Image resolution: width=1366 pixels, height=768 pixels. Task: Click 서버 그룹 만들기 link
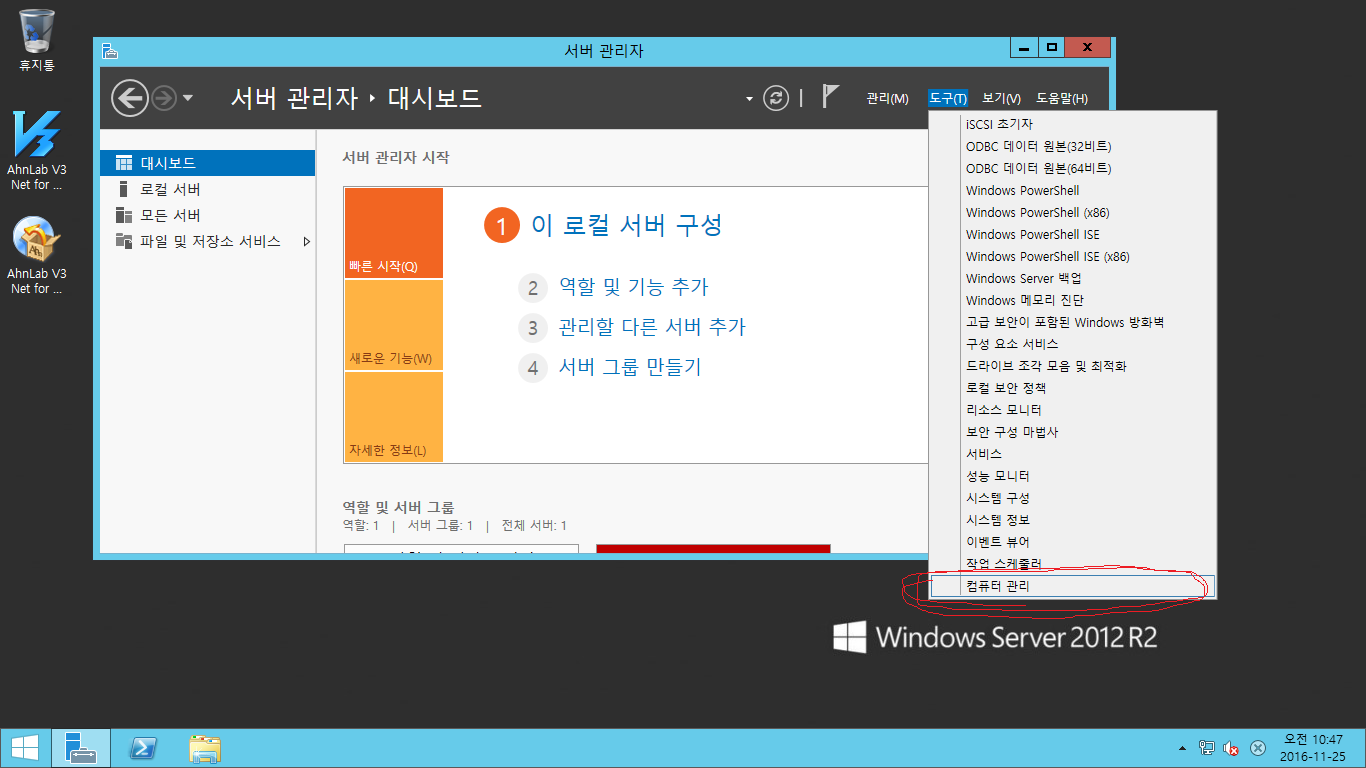pyautogui.click(x=630, y=367)
